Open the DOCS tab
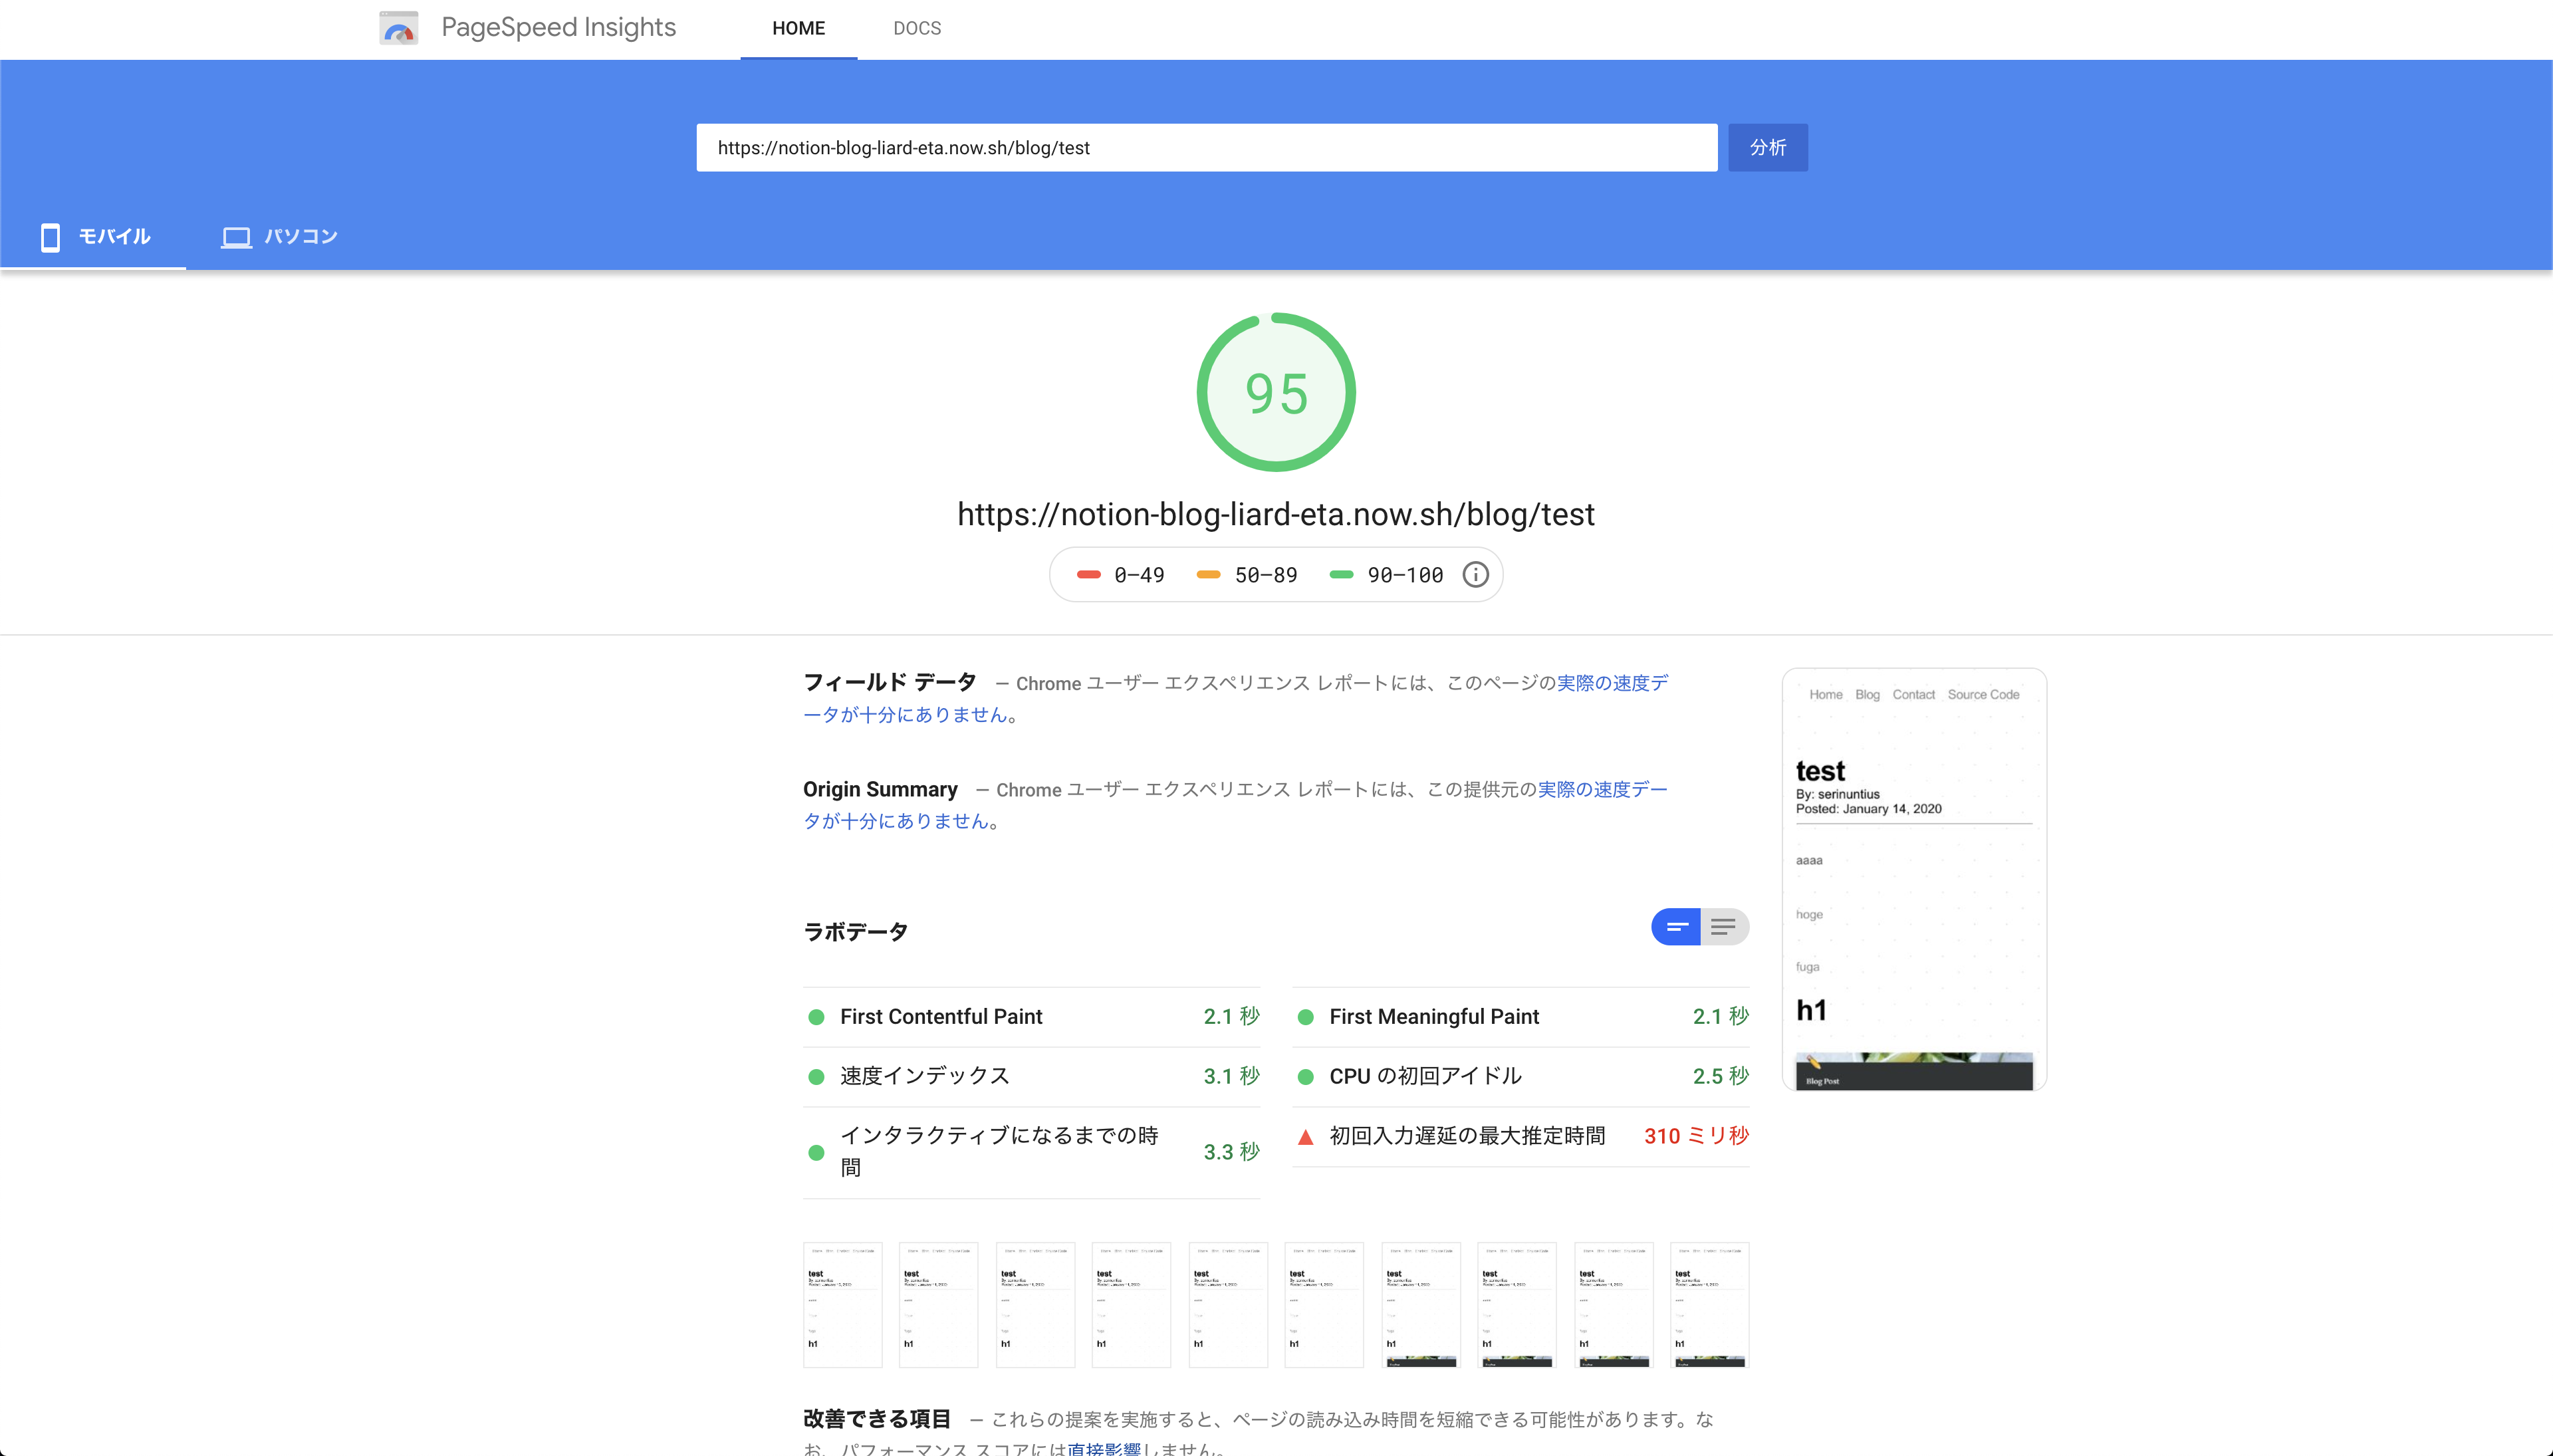This screenshot has height=1456, width=2553. pos(916,29)
